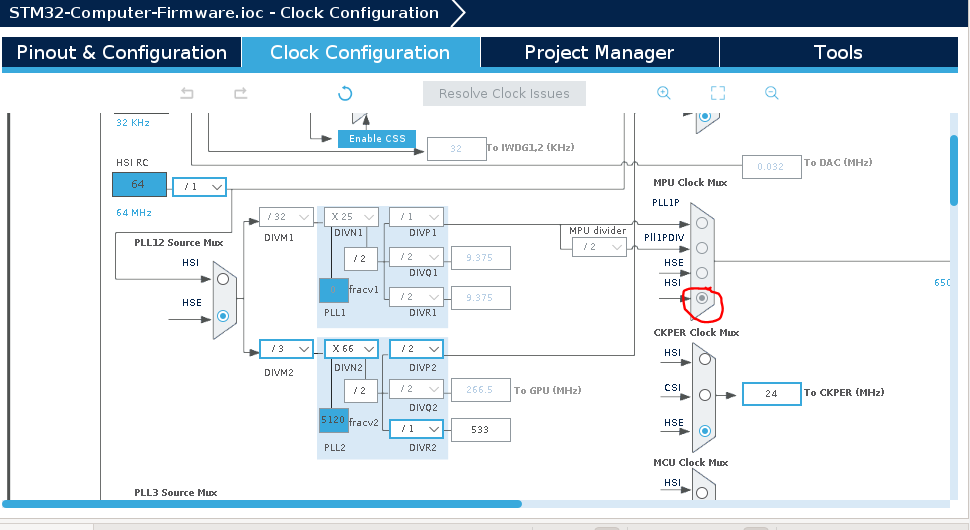Switch to Clock Configuration tab

360,53
